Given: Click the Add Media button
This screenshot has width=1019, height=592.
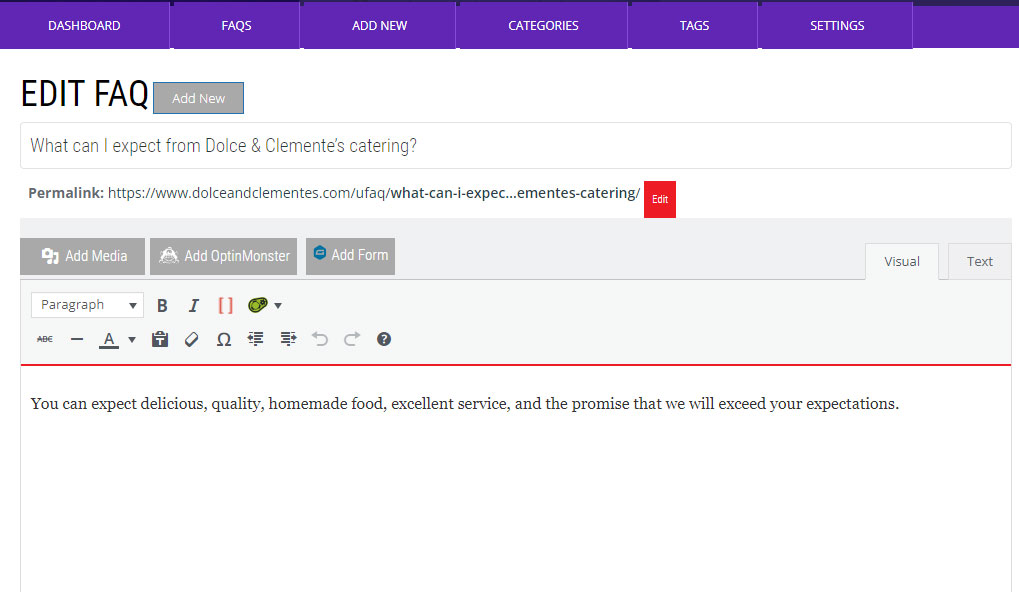Looking at the screenshot, I should pyautogui.click(x=83, y=256).
